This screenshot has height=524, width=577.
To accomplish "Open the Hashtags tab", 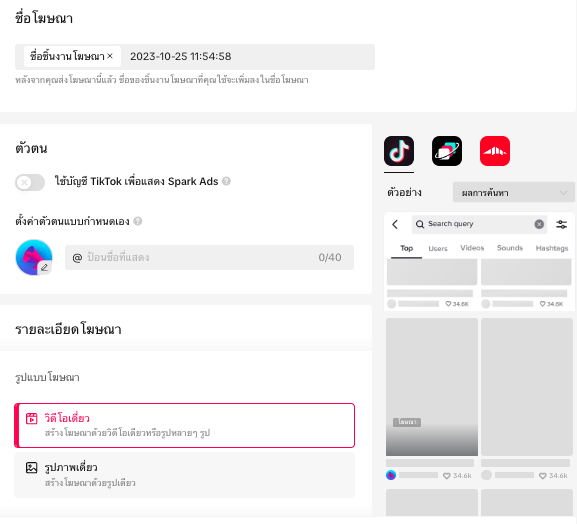I will click(x=552, y=248).
